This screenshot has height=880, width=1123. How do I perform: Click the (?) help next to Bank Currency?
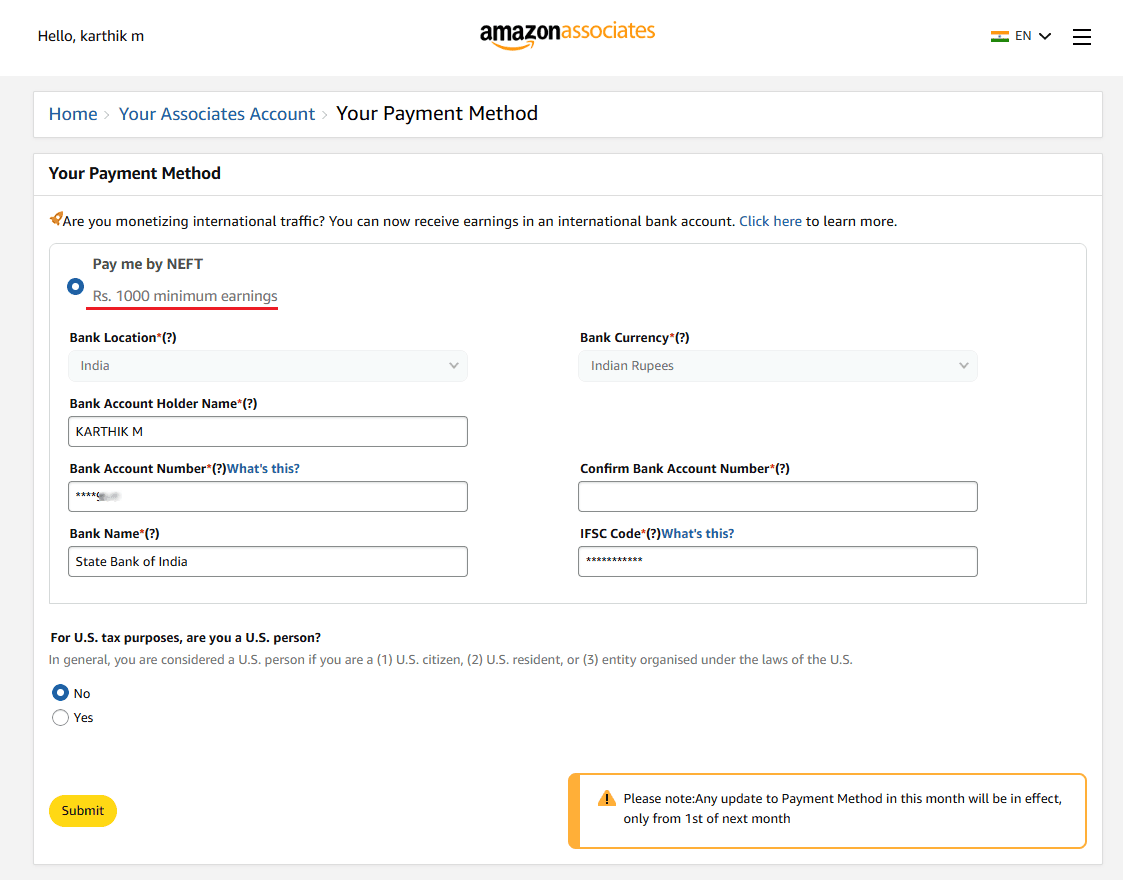(x=682, y=338)
